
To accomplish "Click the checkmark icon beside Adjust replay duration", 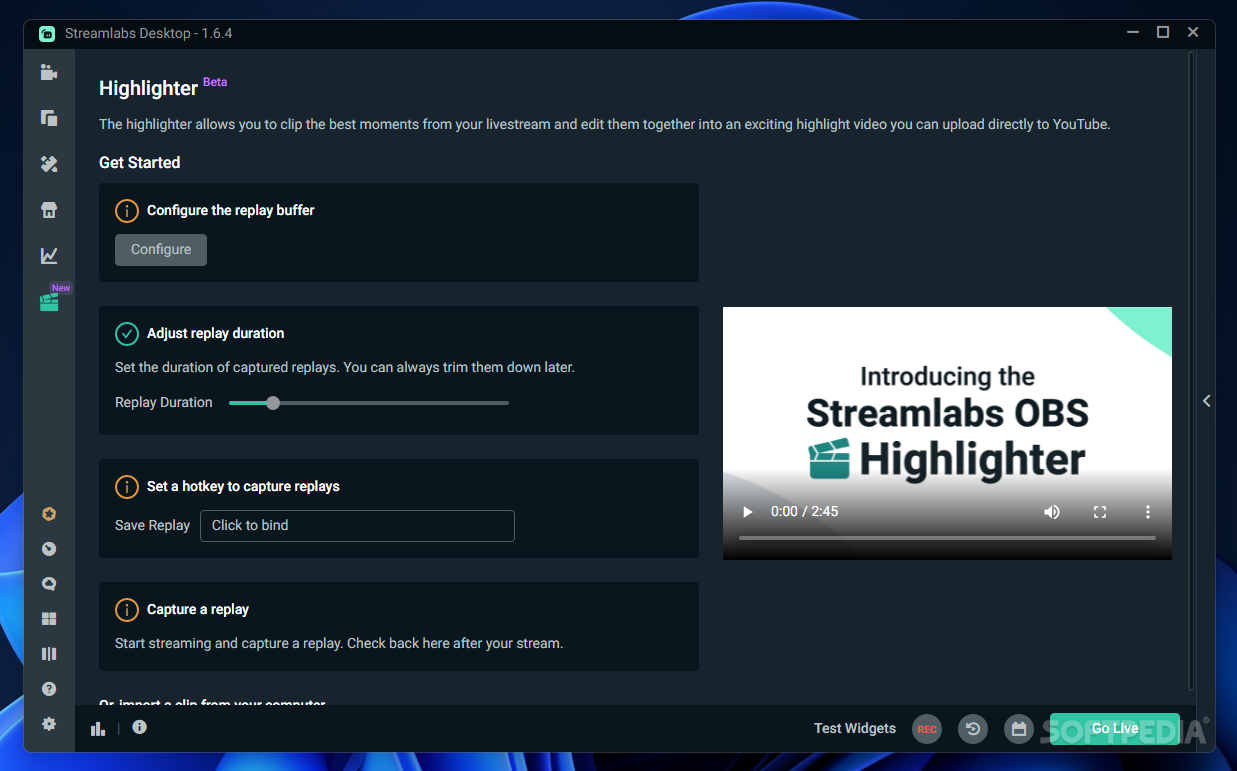I will point(127,334).
